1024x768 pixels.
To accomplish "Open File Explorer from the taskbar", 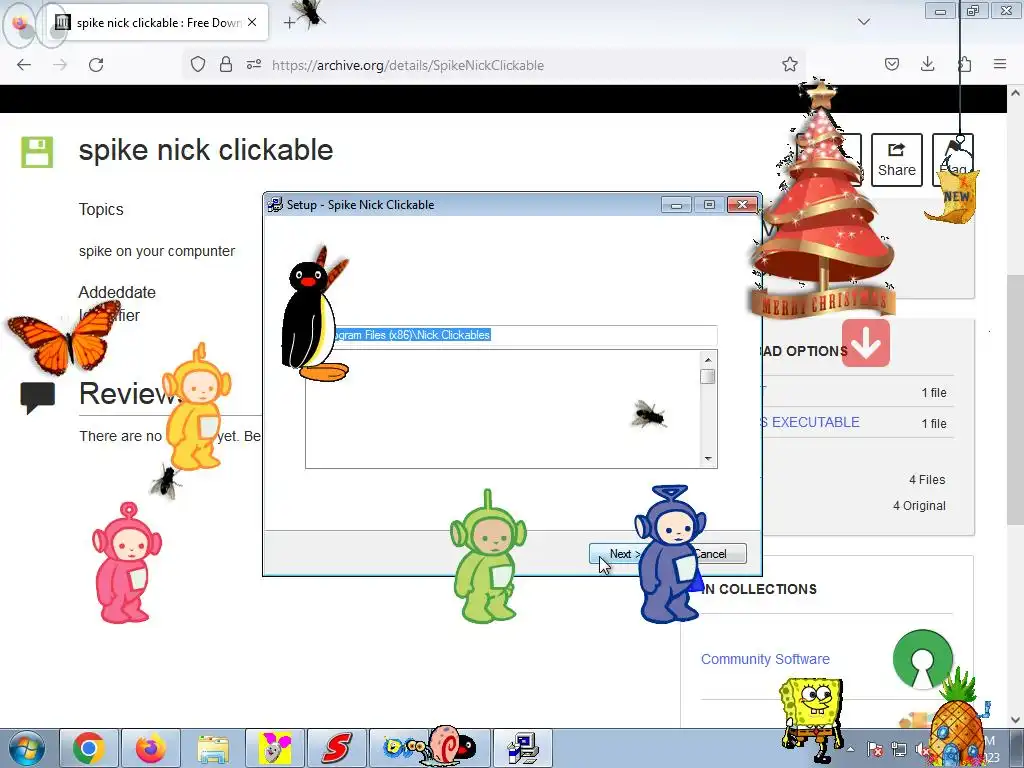I will [213, 748].
